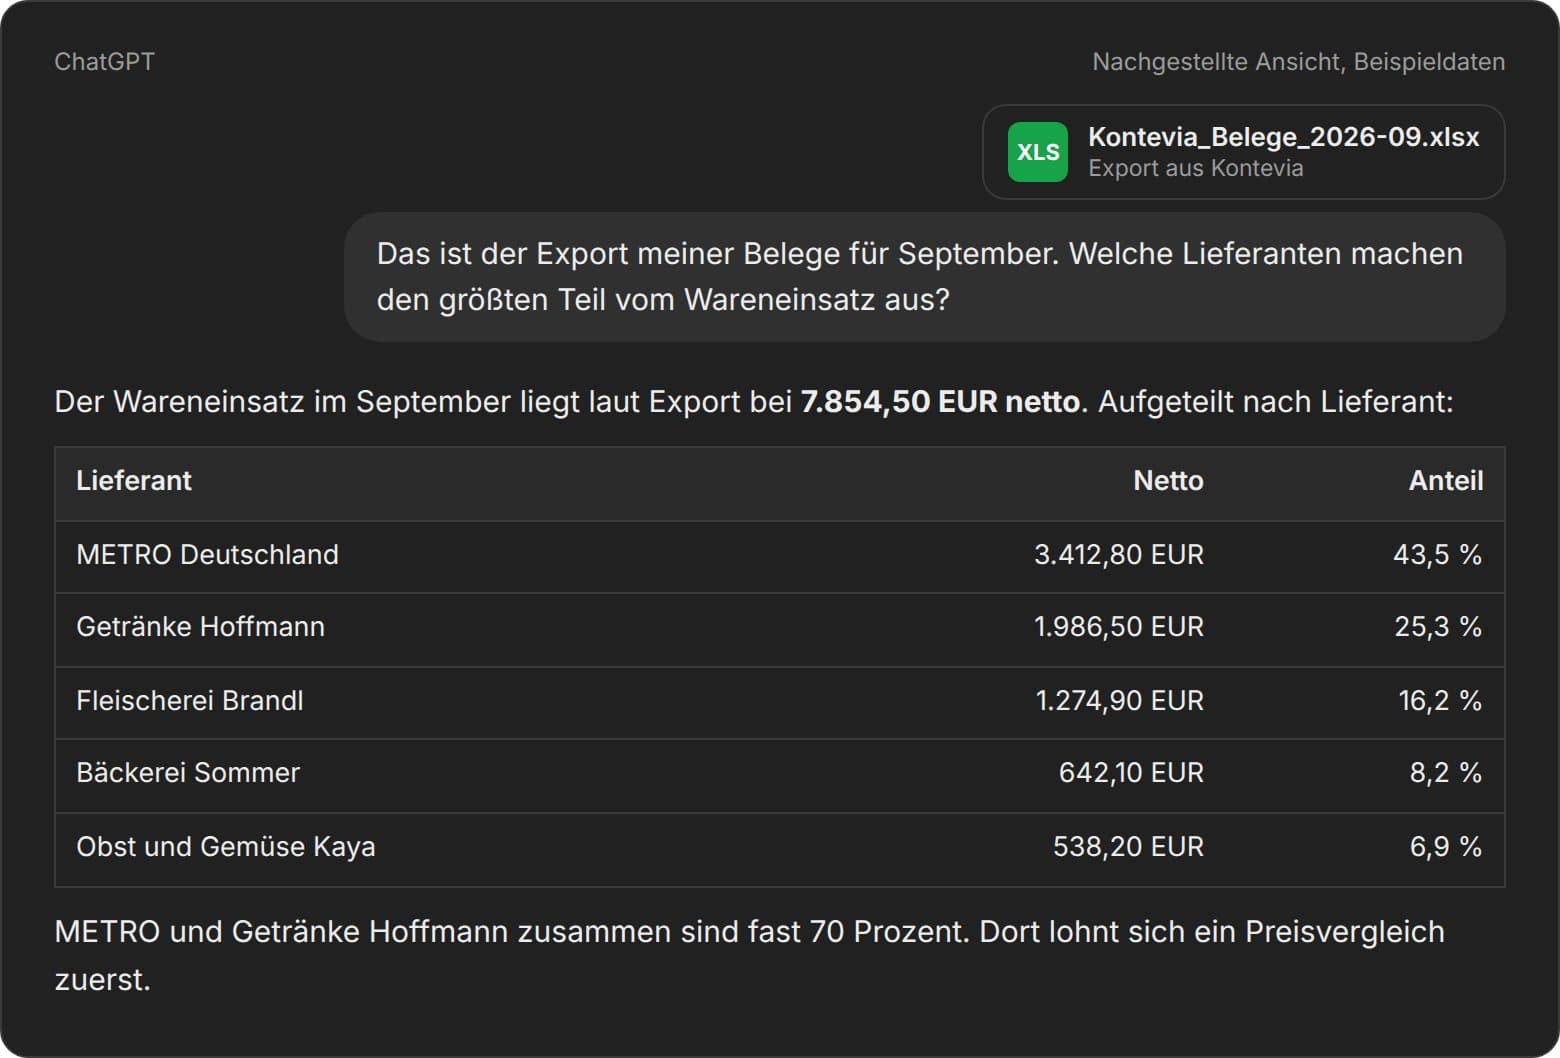Click the share '6,9 %'
Viewport: 1560px width, 1058px height.
[1446, 847]
